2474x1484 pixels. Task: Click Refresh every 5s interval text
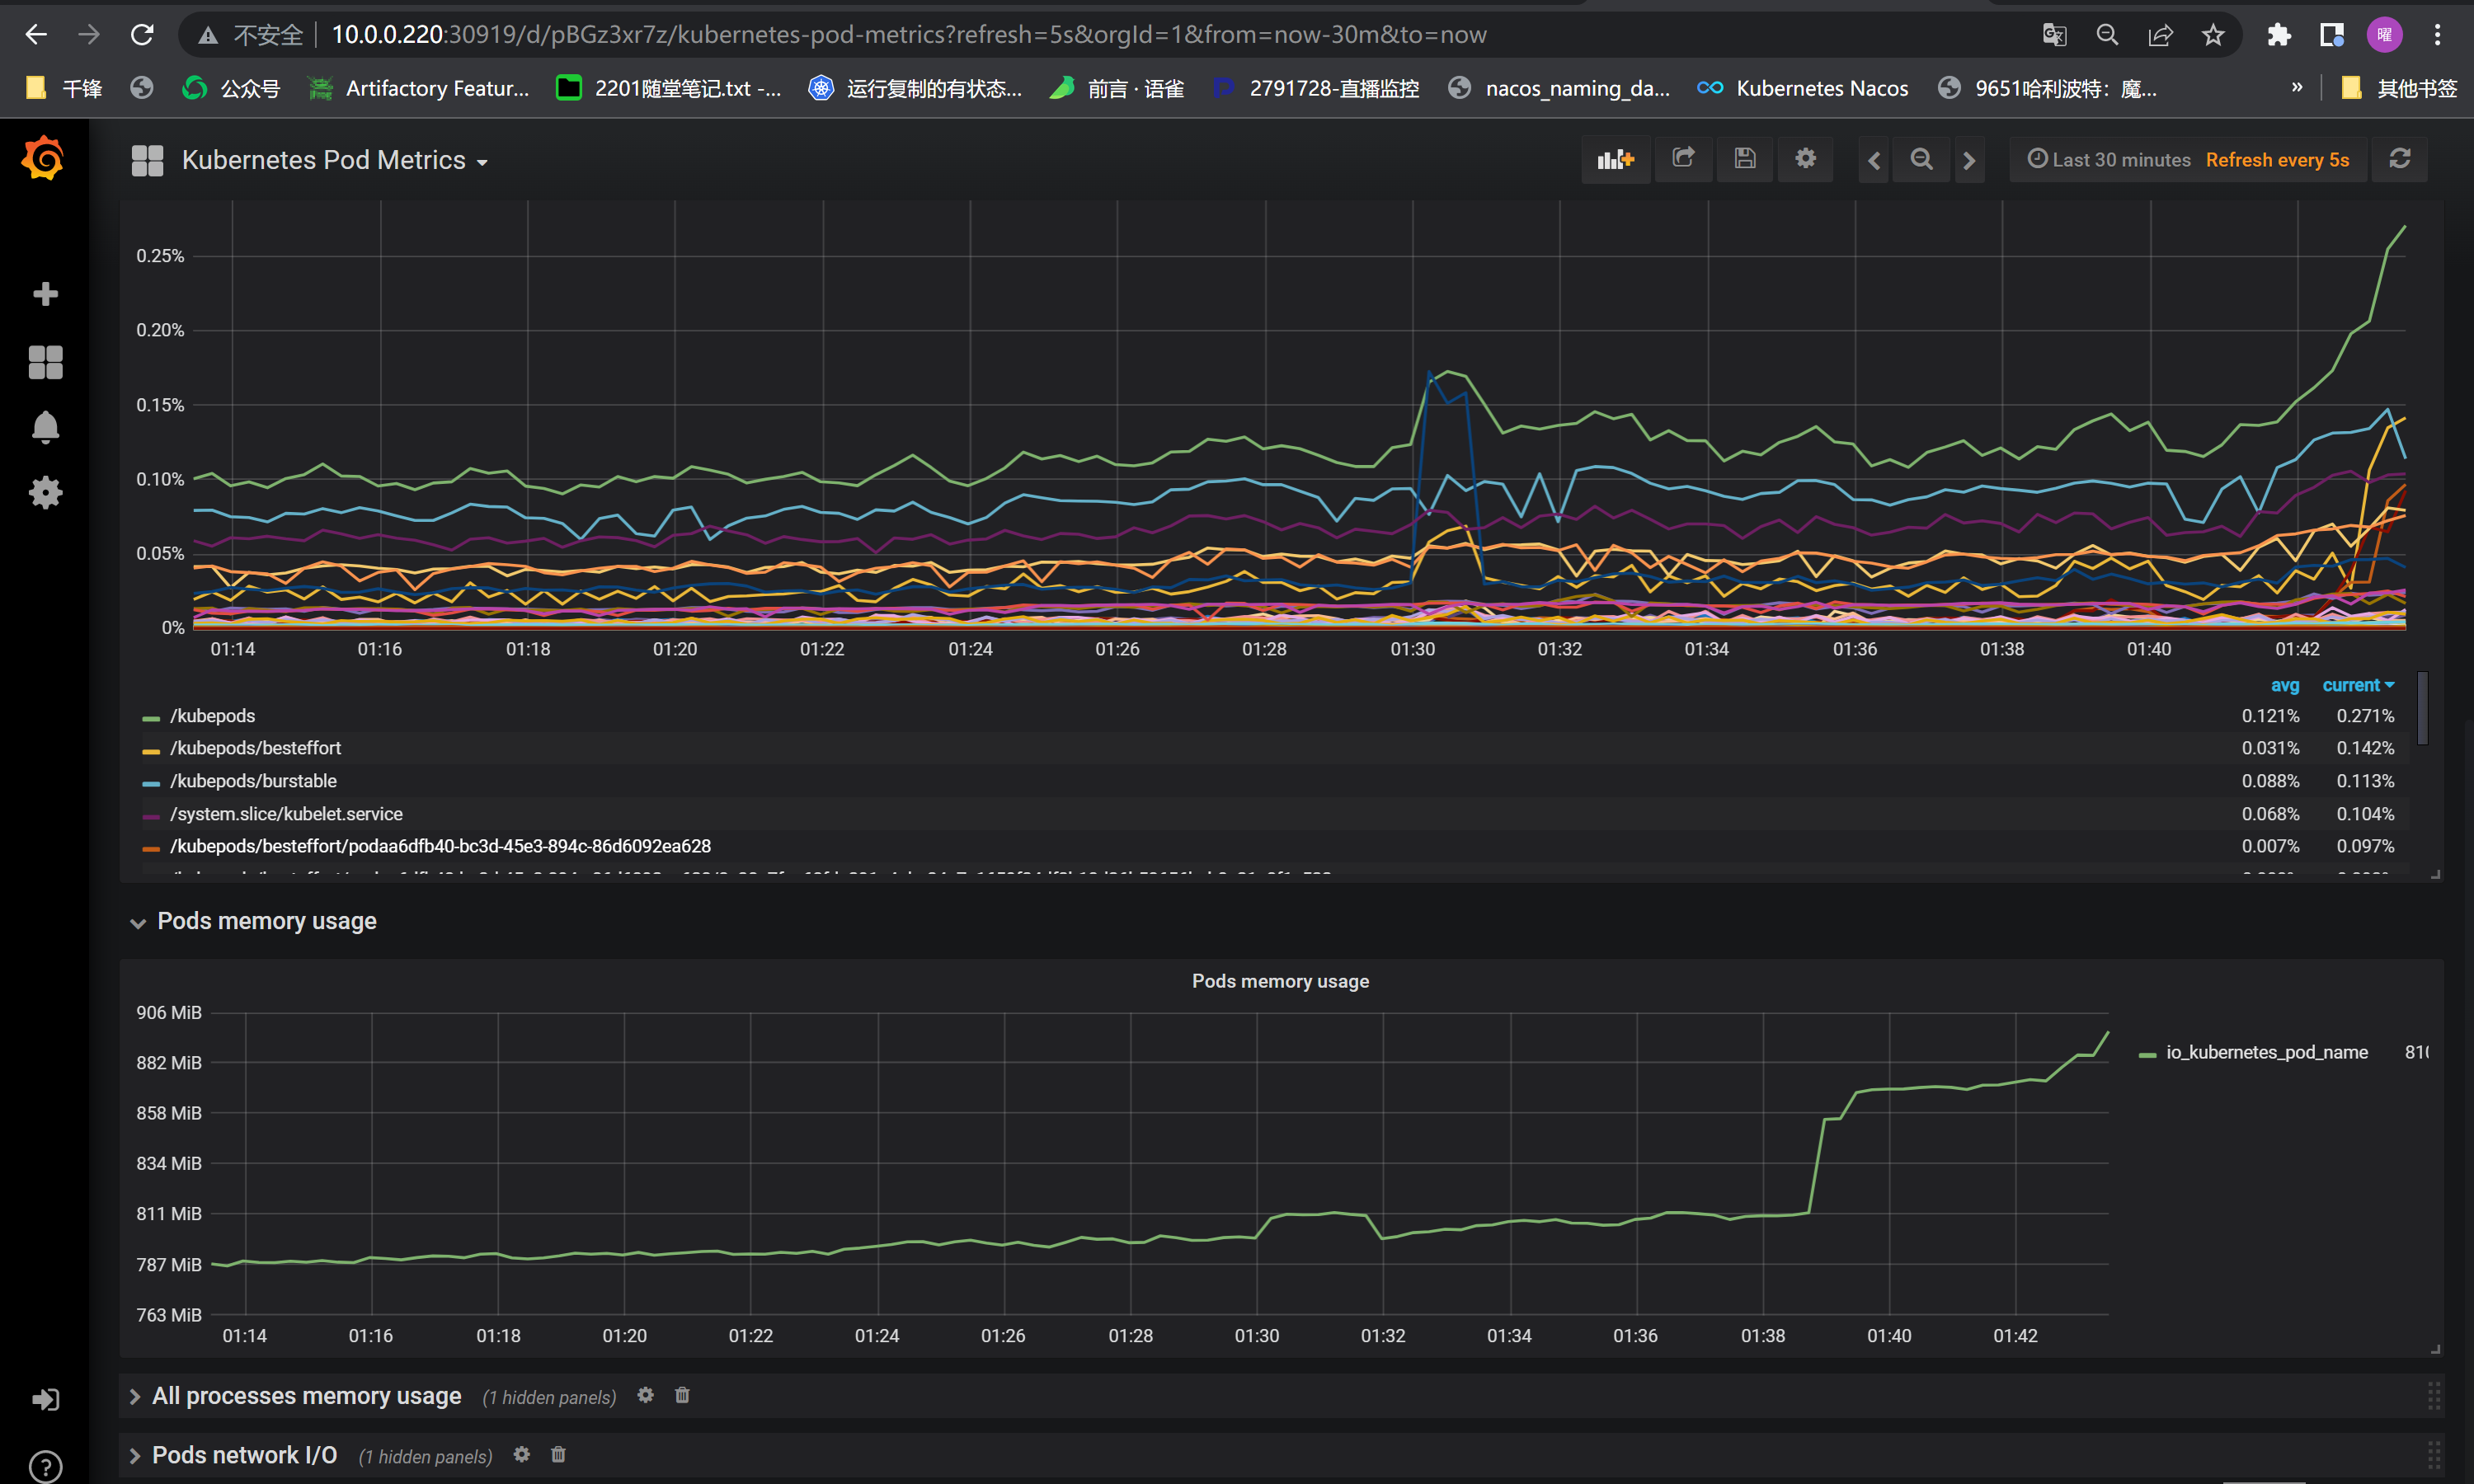coord(2277,160)
